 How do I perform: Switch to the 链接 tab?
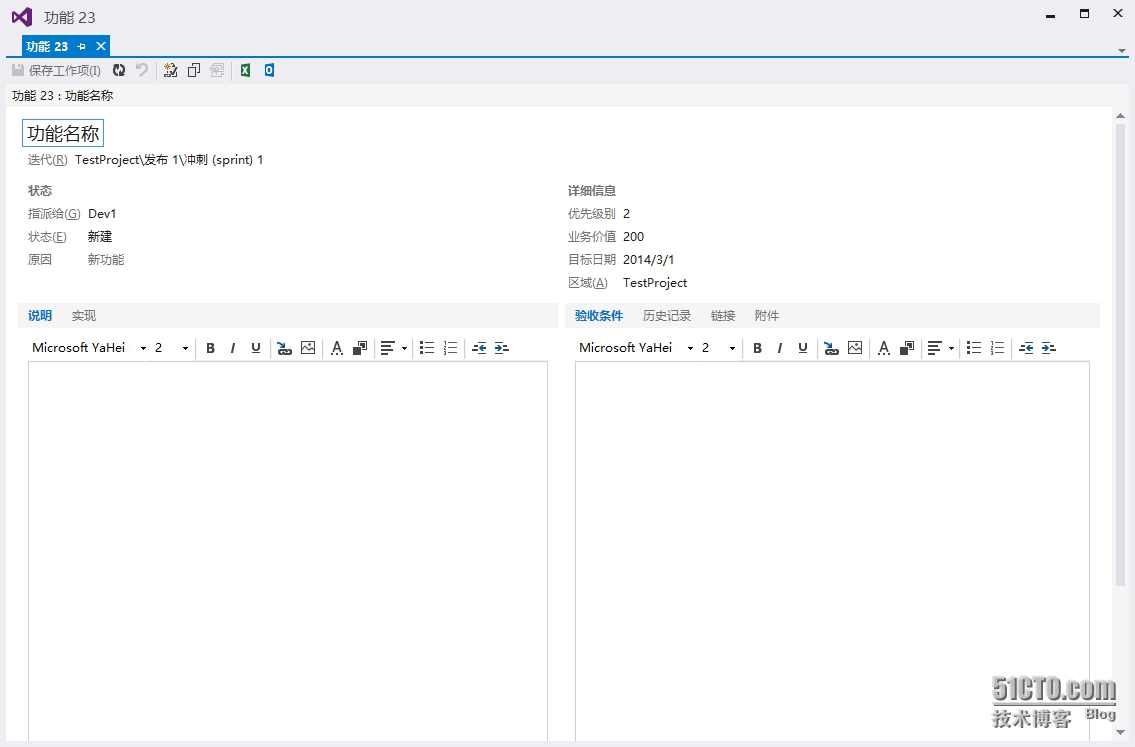pos(722,316)
